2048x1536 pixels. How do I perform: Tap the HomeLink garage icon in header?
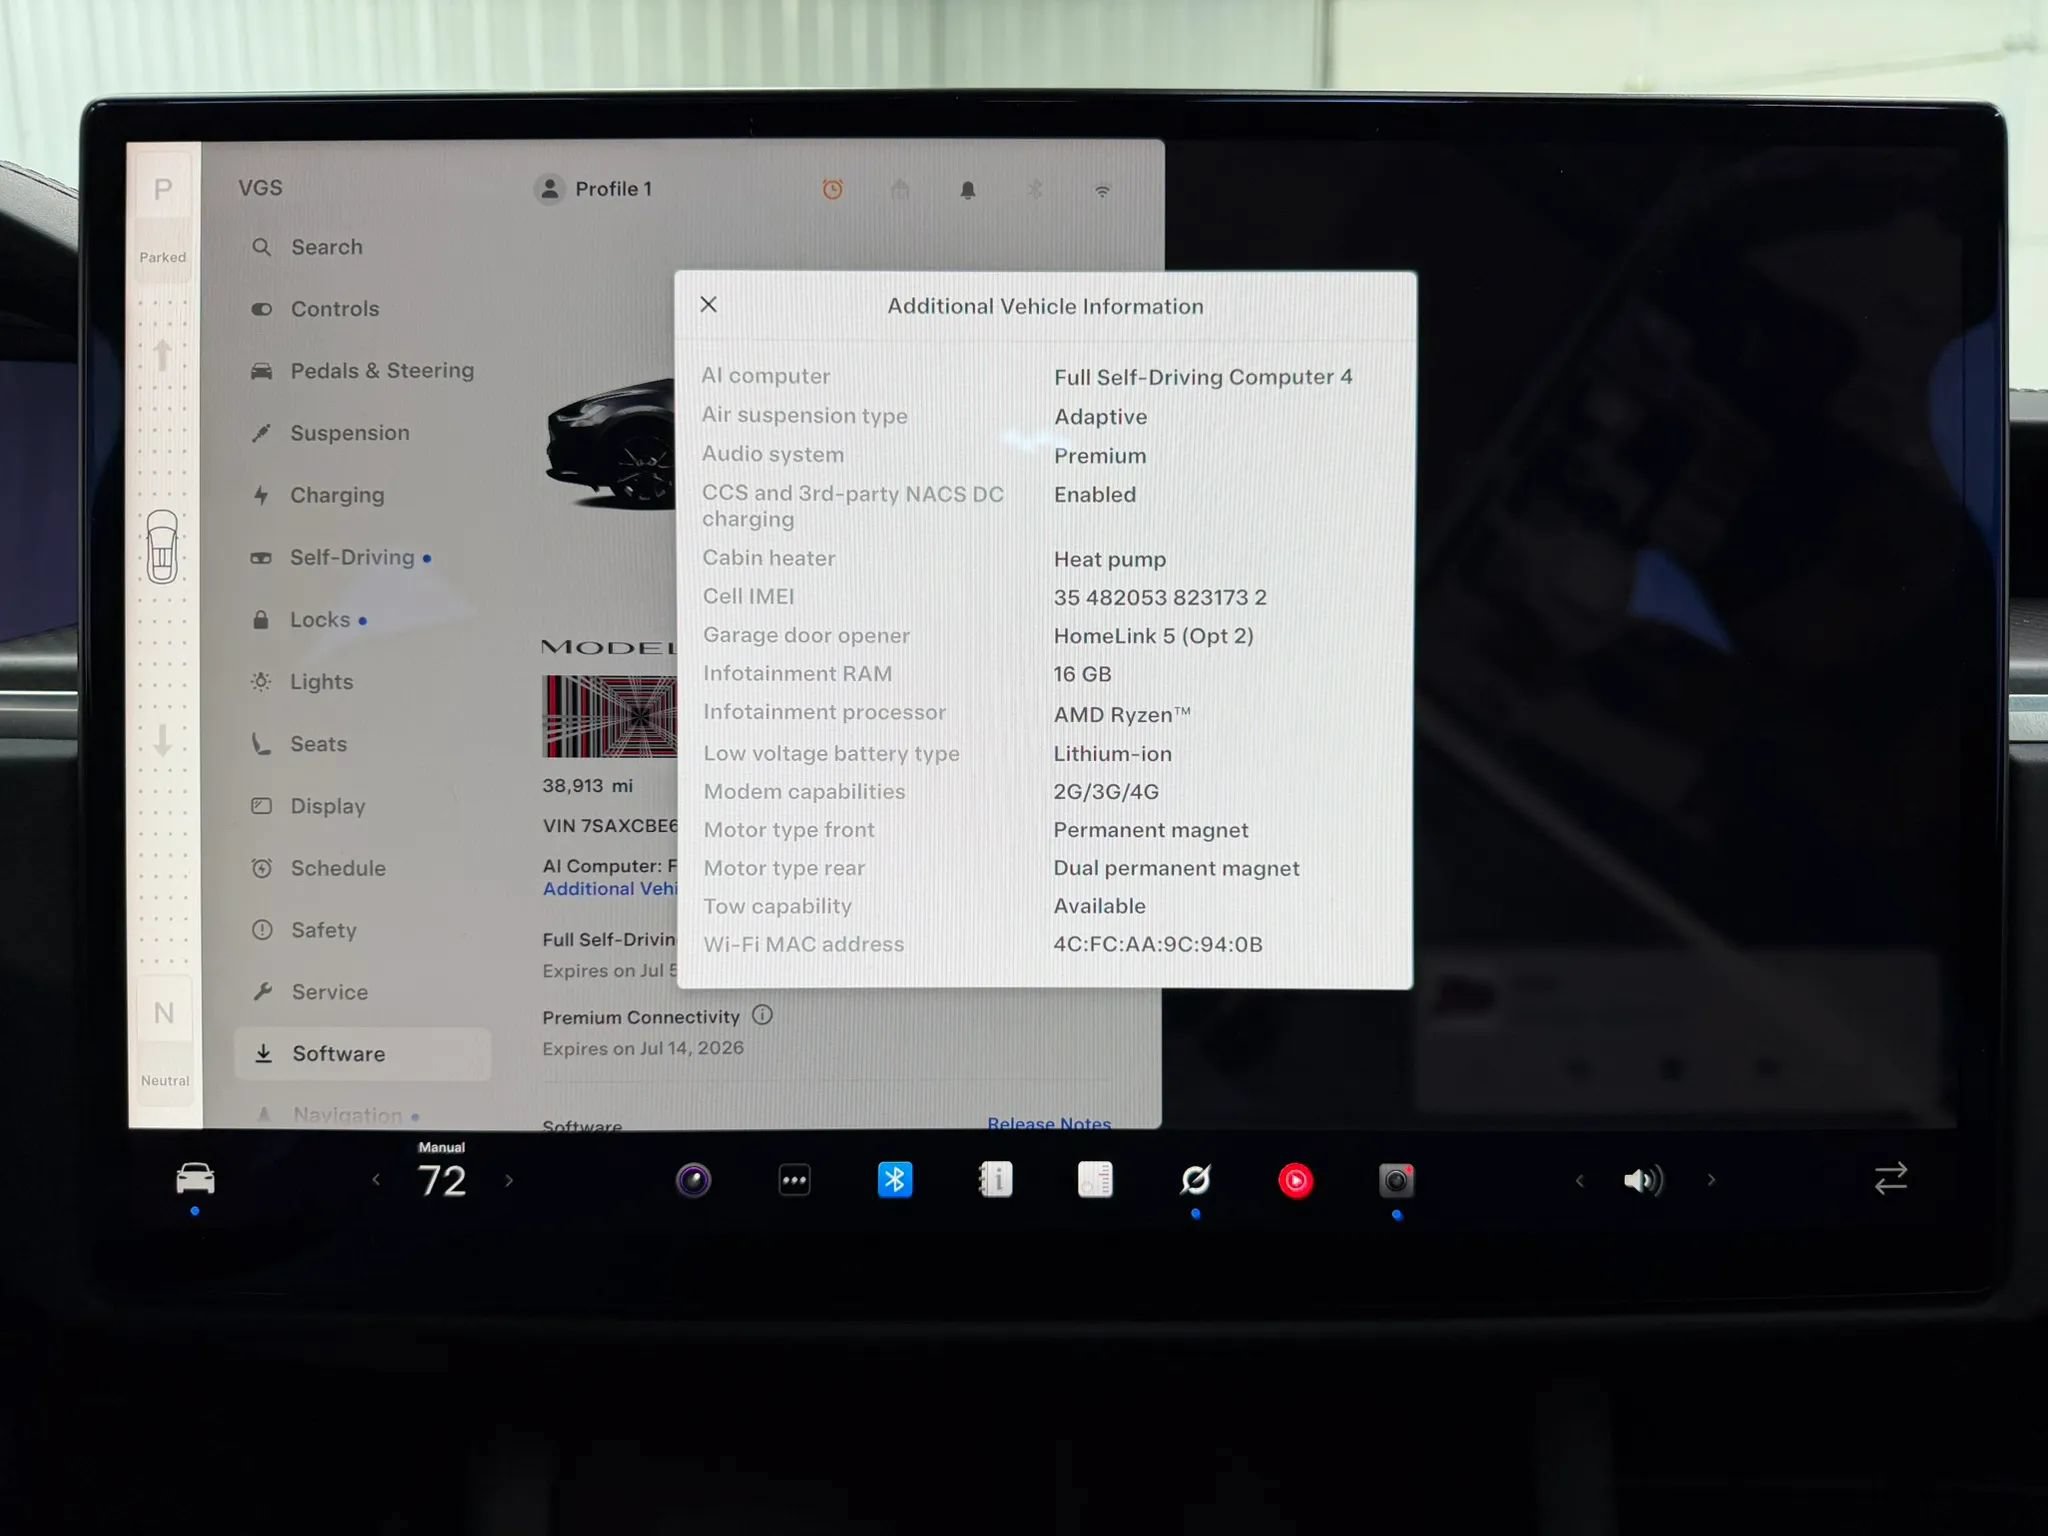(900, 189)
